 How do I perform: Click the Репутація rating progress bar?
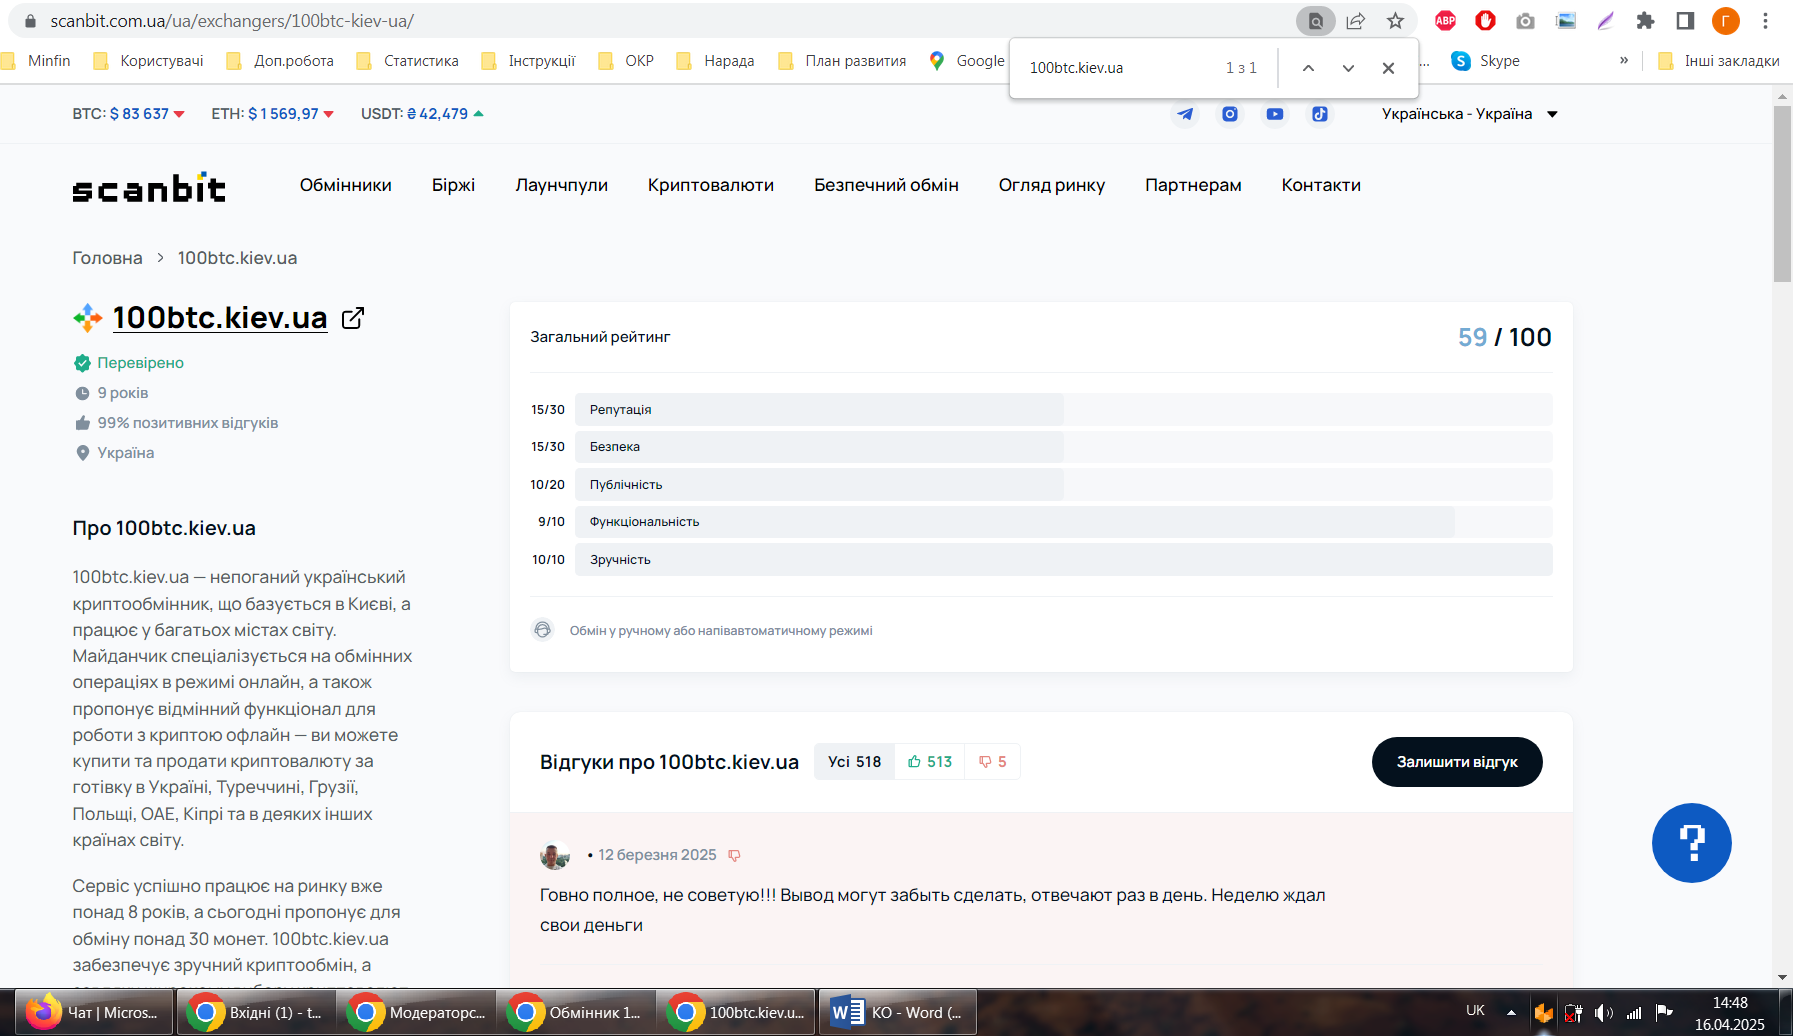(1063, 410)
